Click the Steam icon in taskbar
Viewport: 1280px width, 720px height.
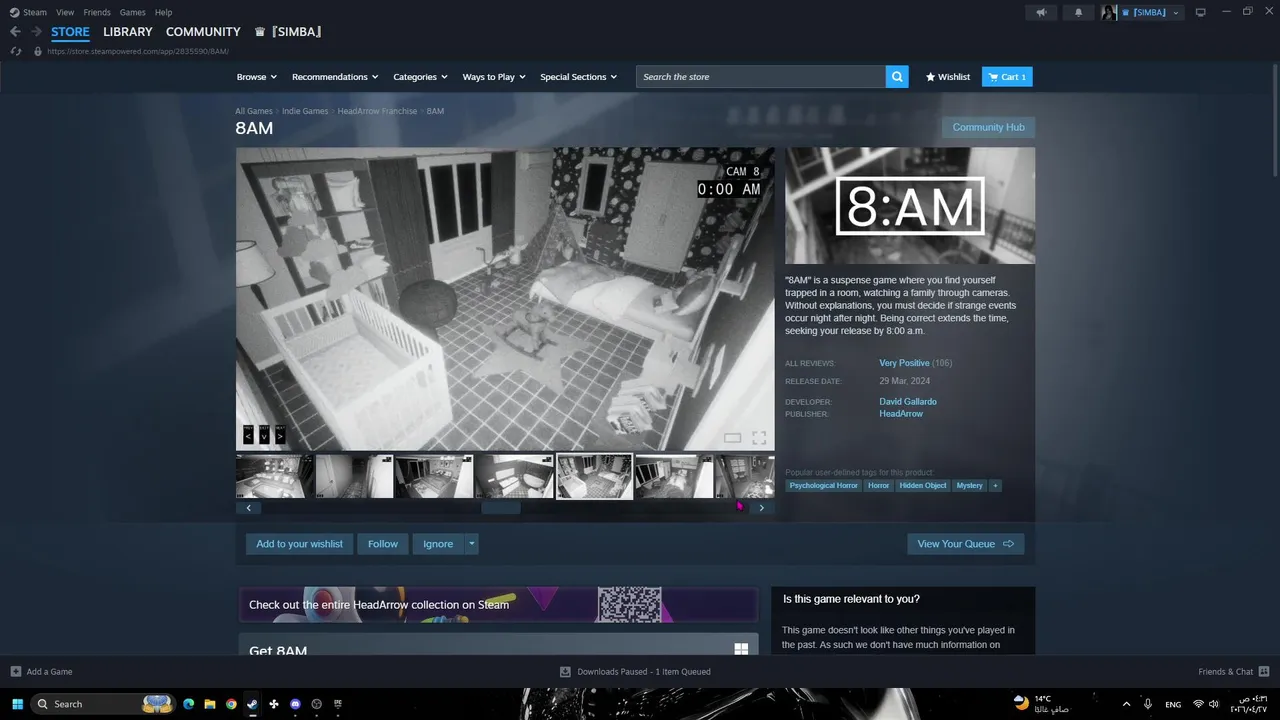click(252, 704)
